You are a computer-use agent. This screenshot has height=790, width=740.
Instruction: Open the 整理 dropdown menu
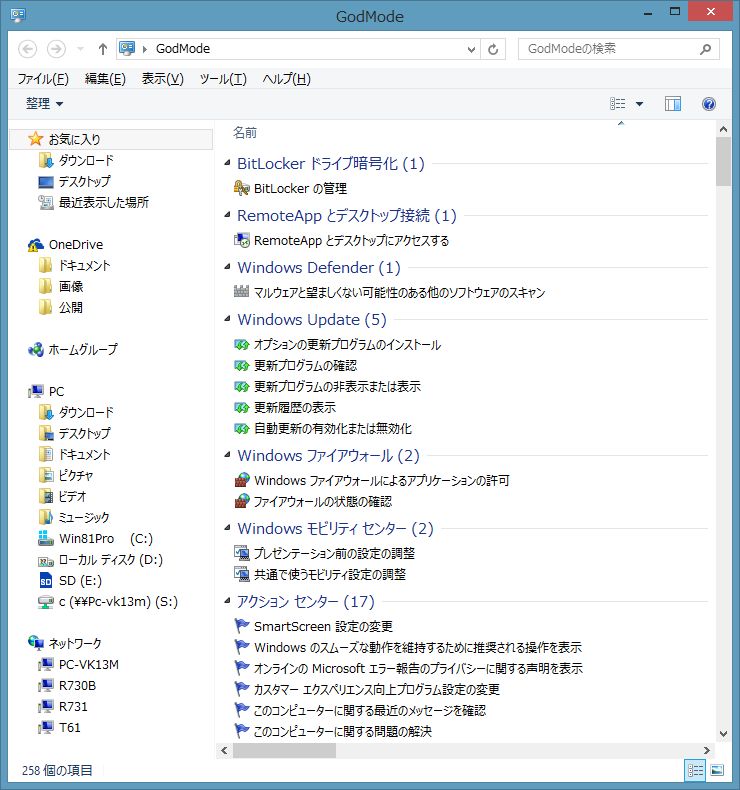pos(45,104)
